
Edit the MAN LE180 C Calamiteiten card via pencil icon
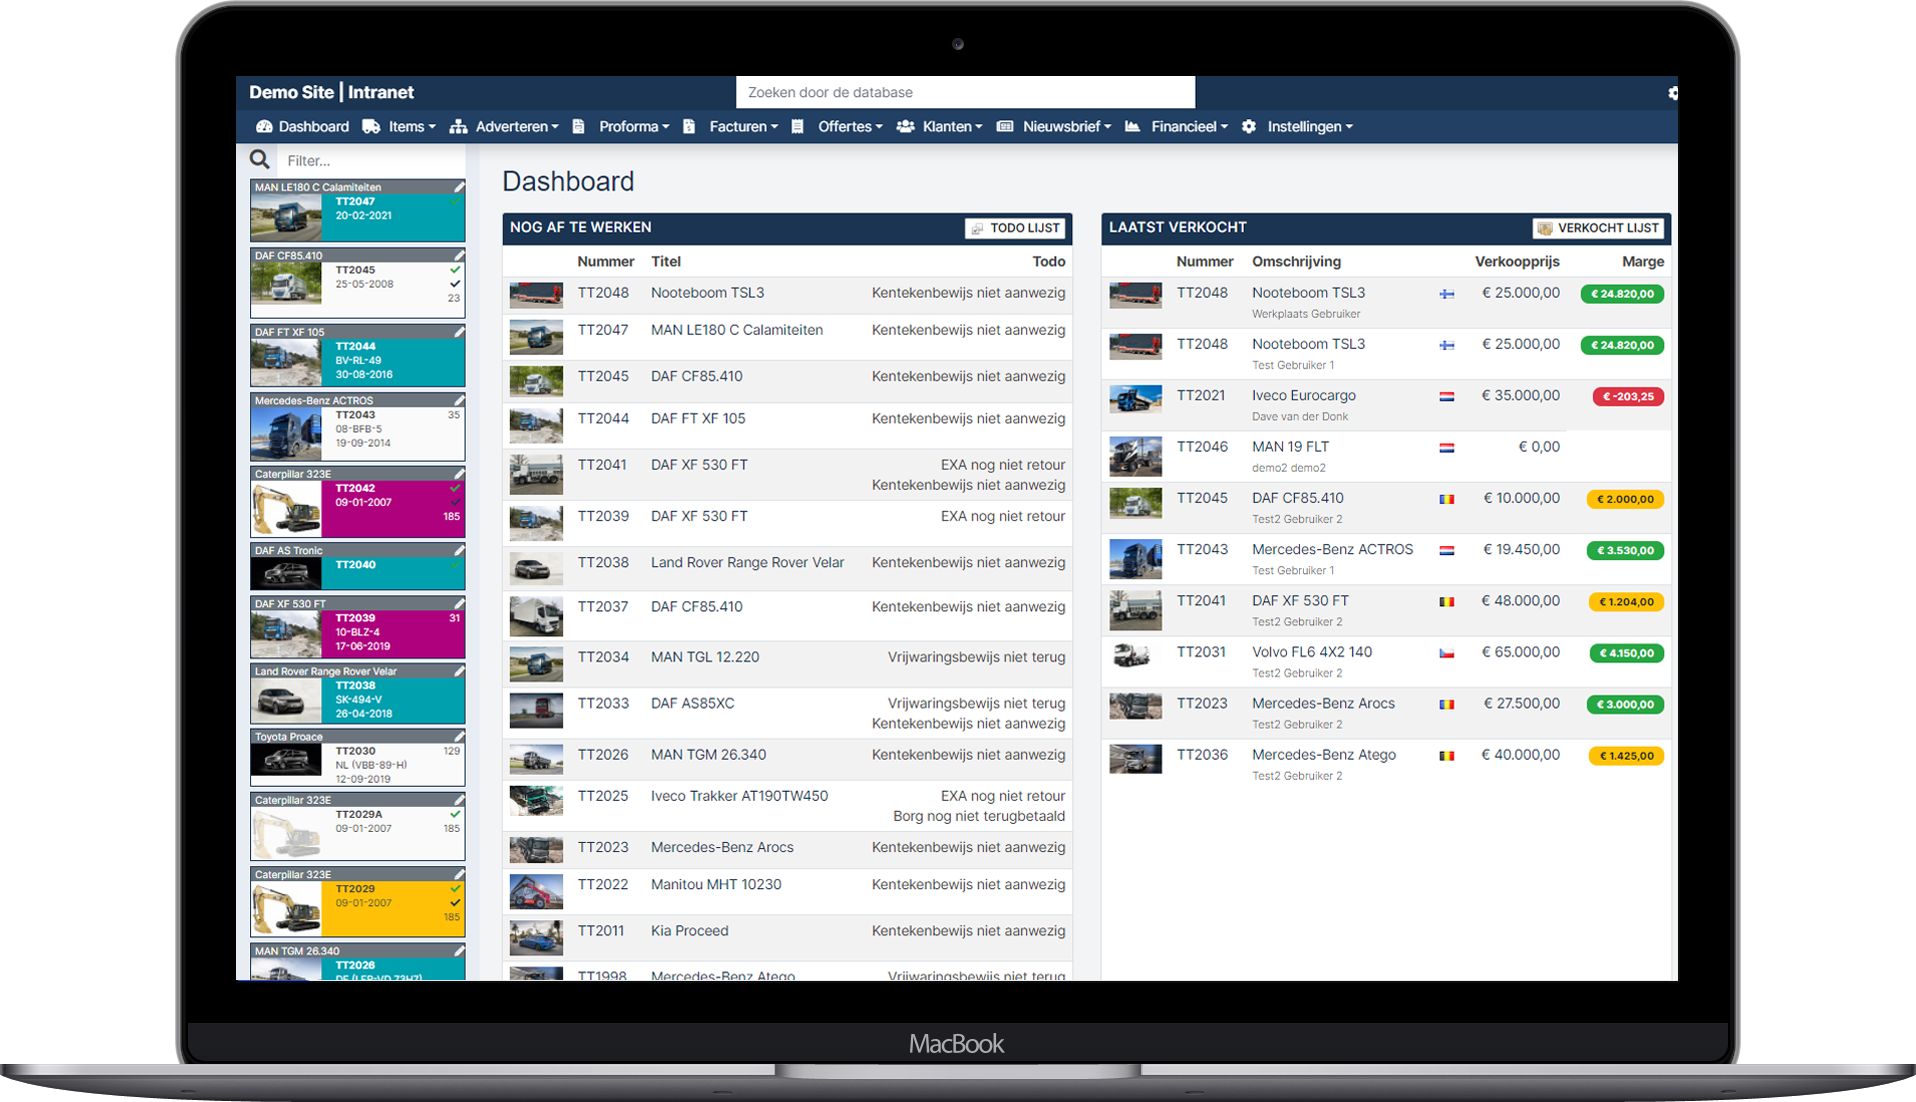coord(459,187)
